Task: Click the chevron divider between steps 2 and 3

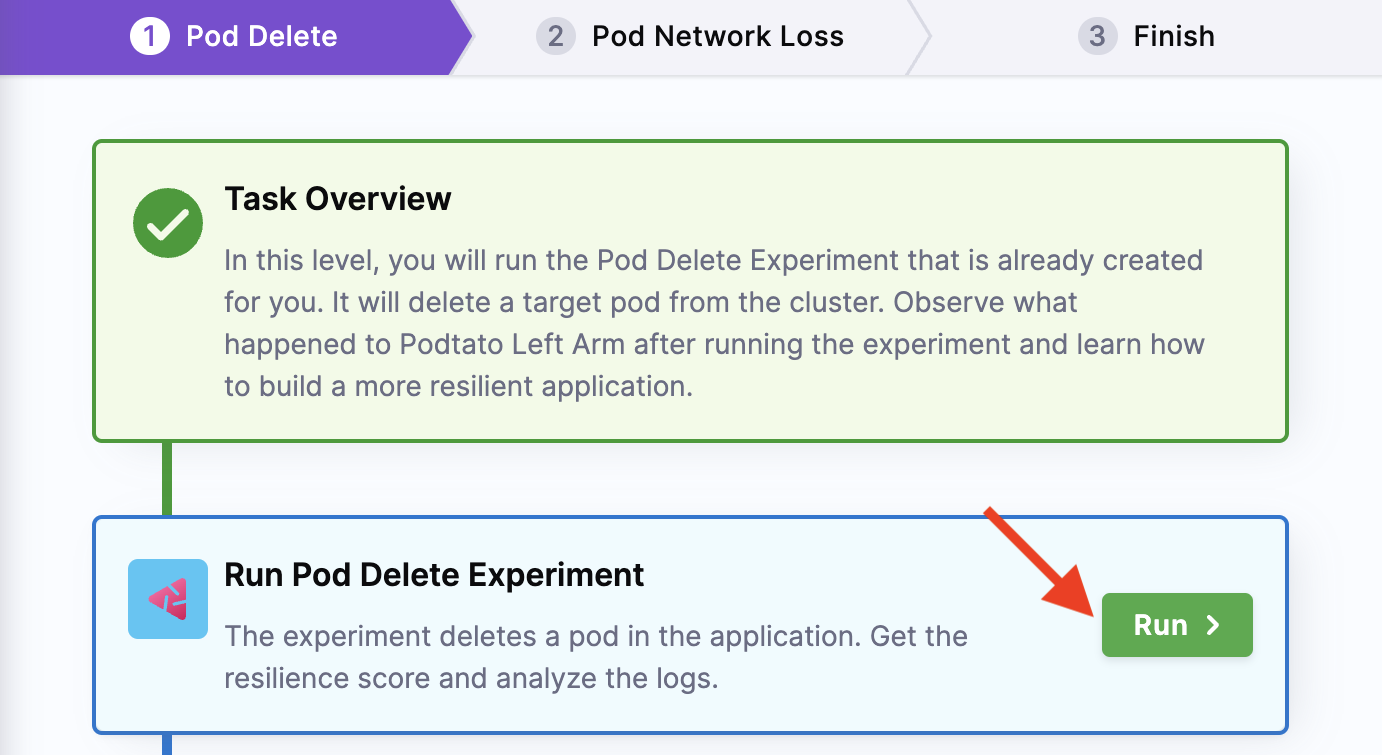Action: (918, 37)
